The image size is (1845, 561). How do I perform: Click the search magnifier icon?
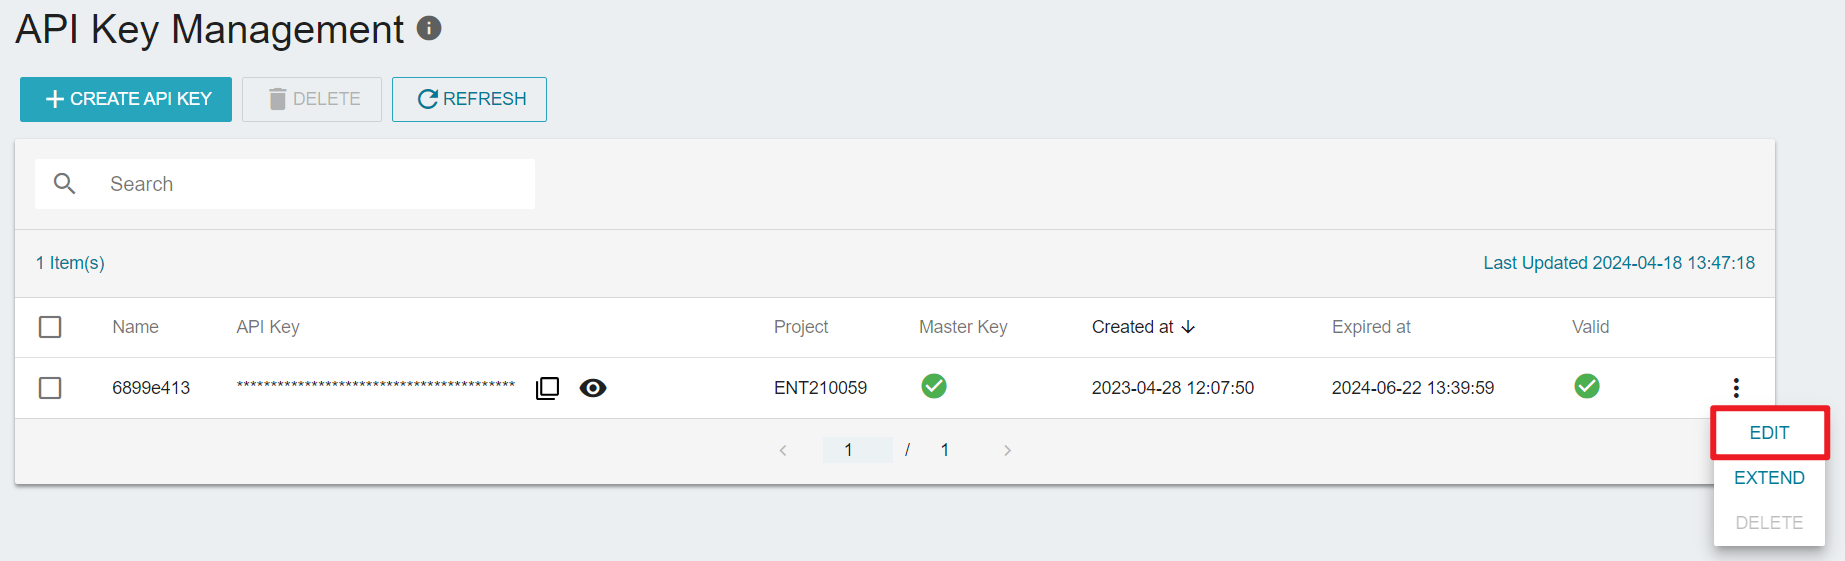[x=65, y=183]
